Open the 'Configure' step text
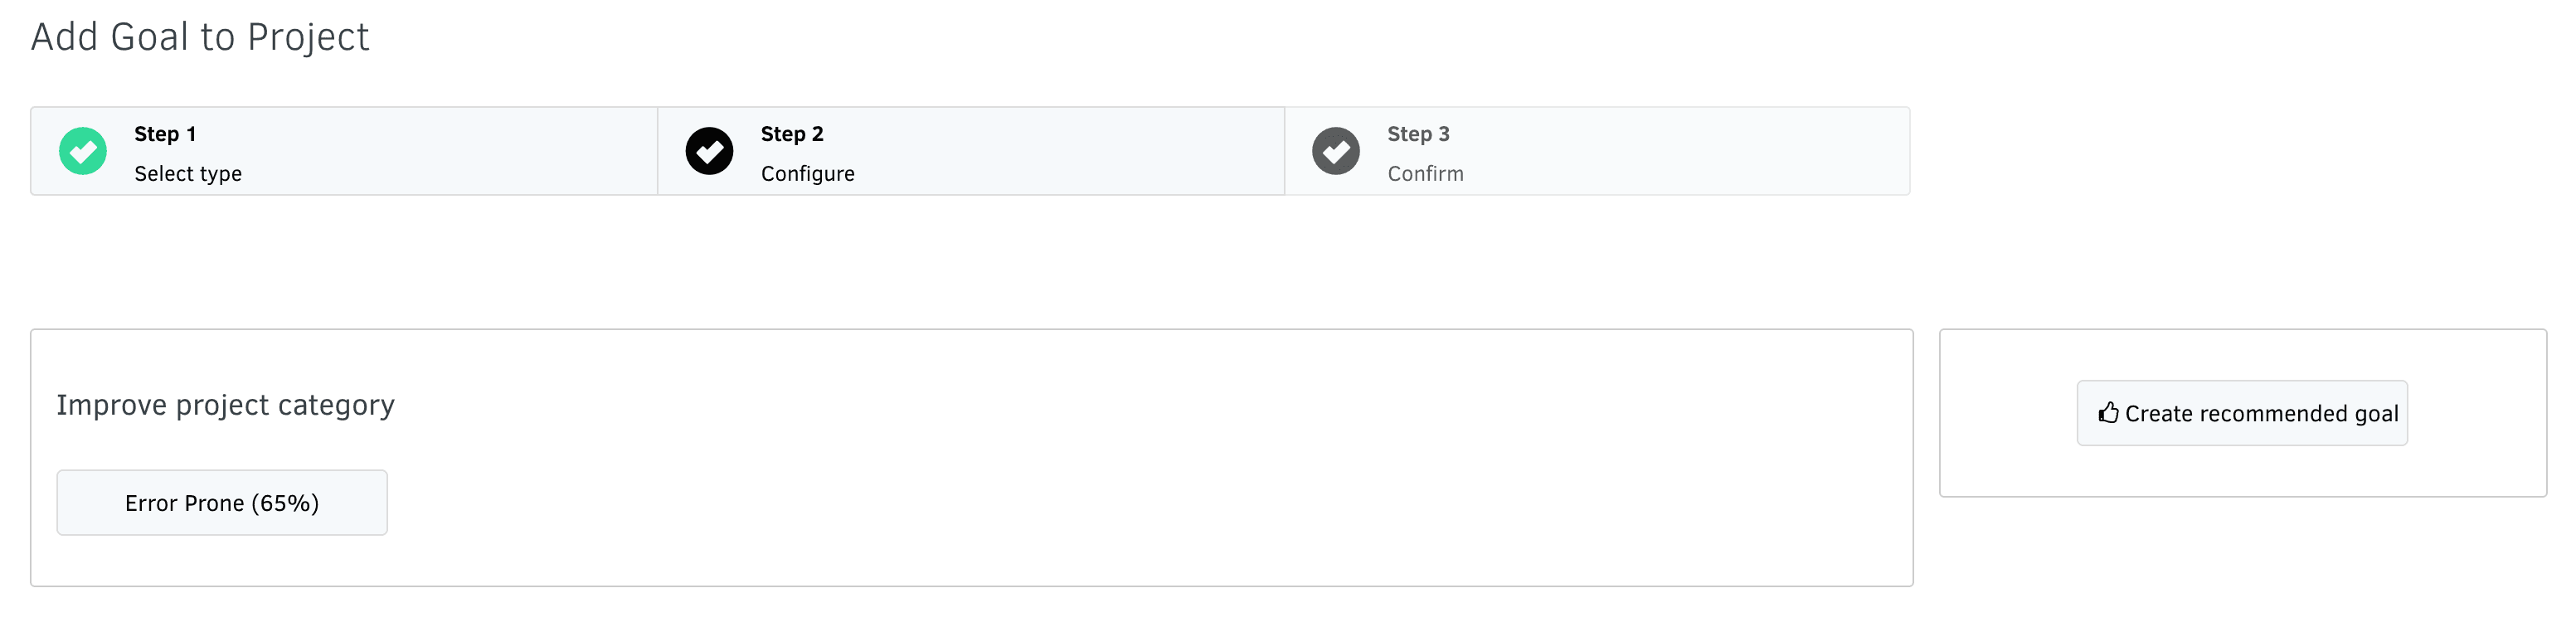 [808, 174]
